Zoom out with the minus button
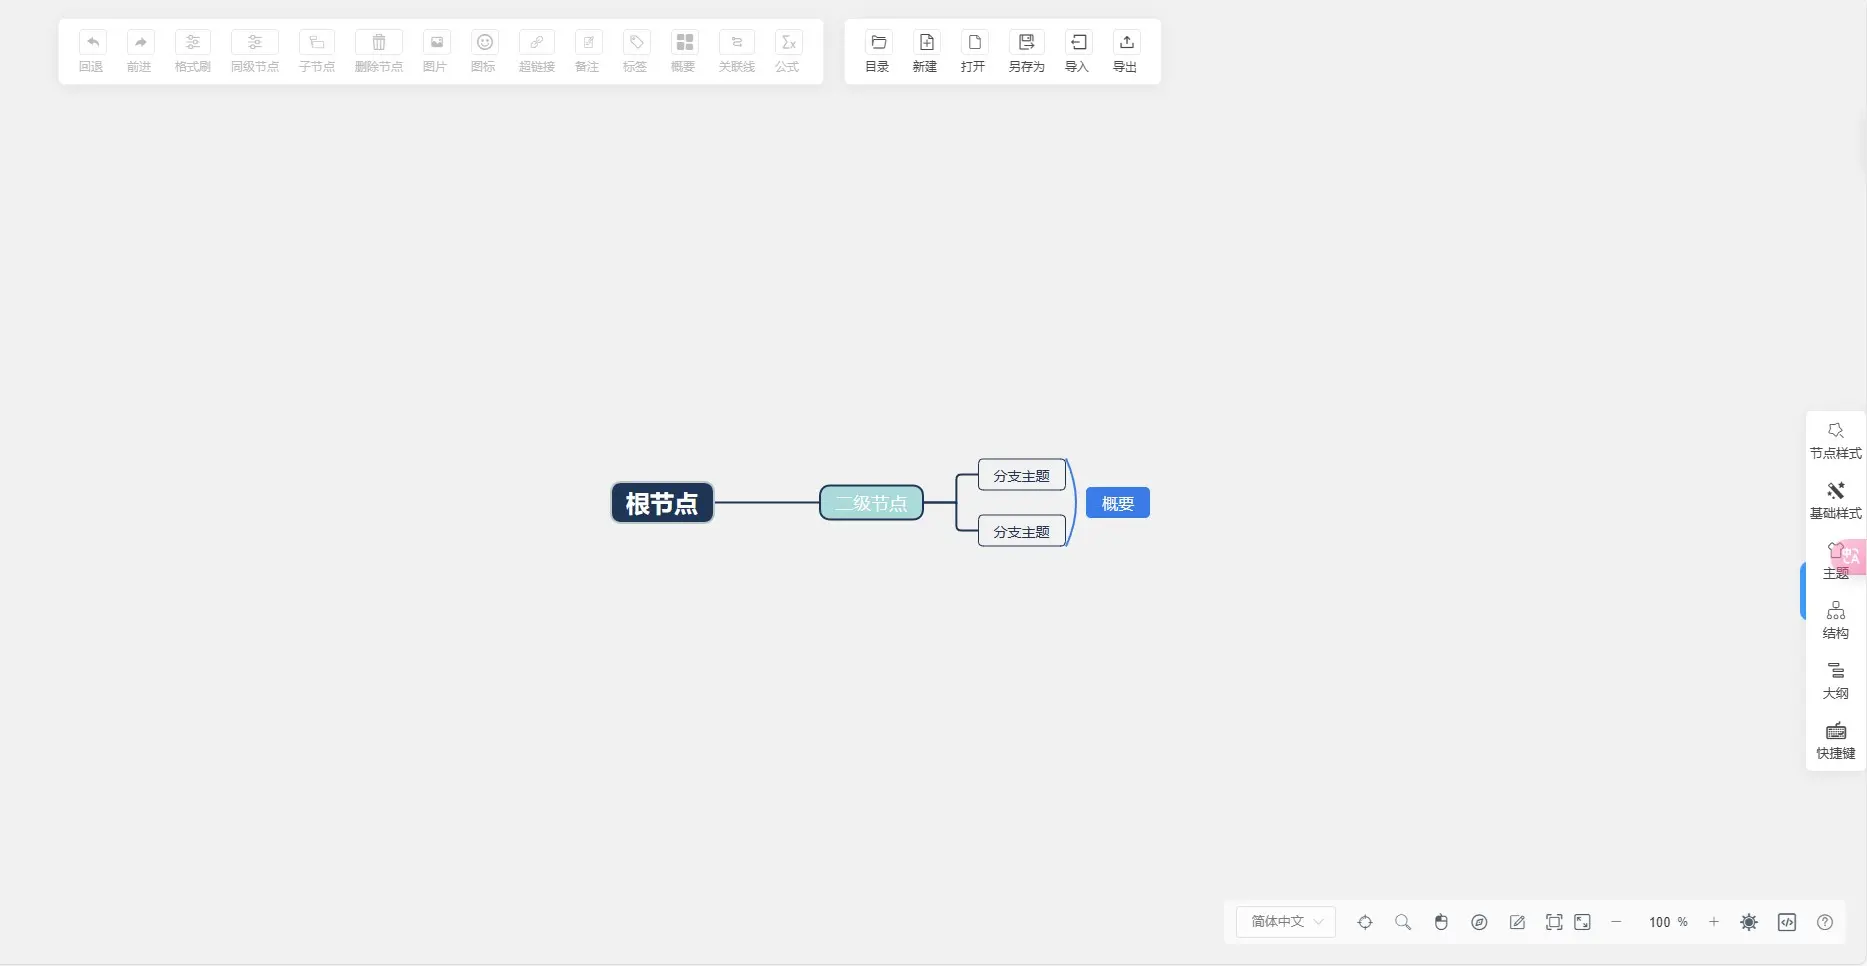The width and height of the screenshot is (1867, 966). 1616,922
